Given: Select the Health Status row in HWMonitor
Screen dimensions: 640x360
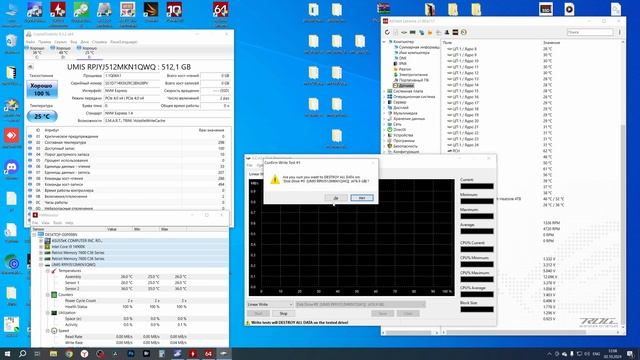Looking at the screenshot, I should coord(130,307).
